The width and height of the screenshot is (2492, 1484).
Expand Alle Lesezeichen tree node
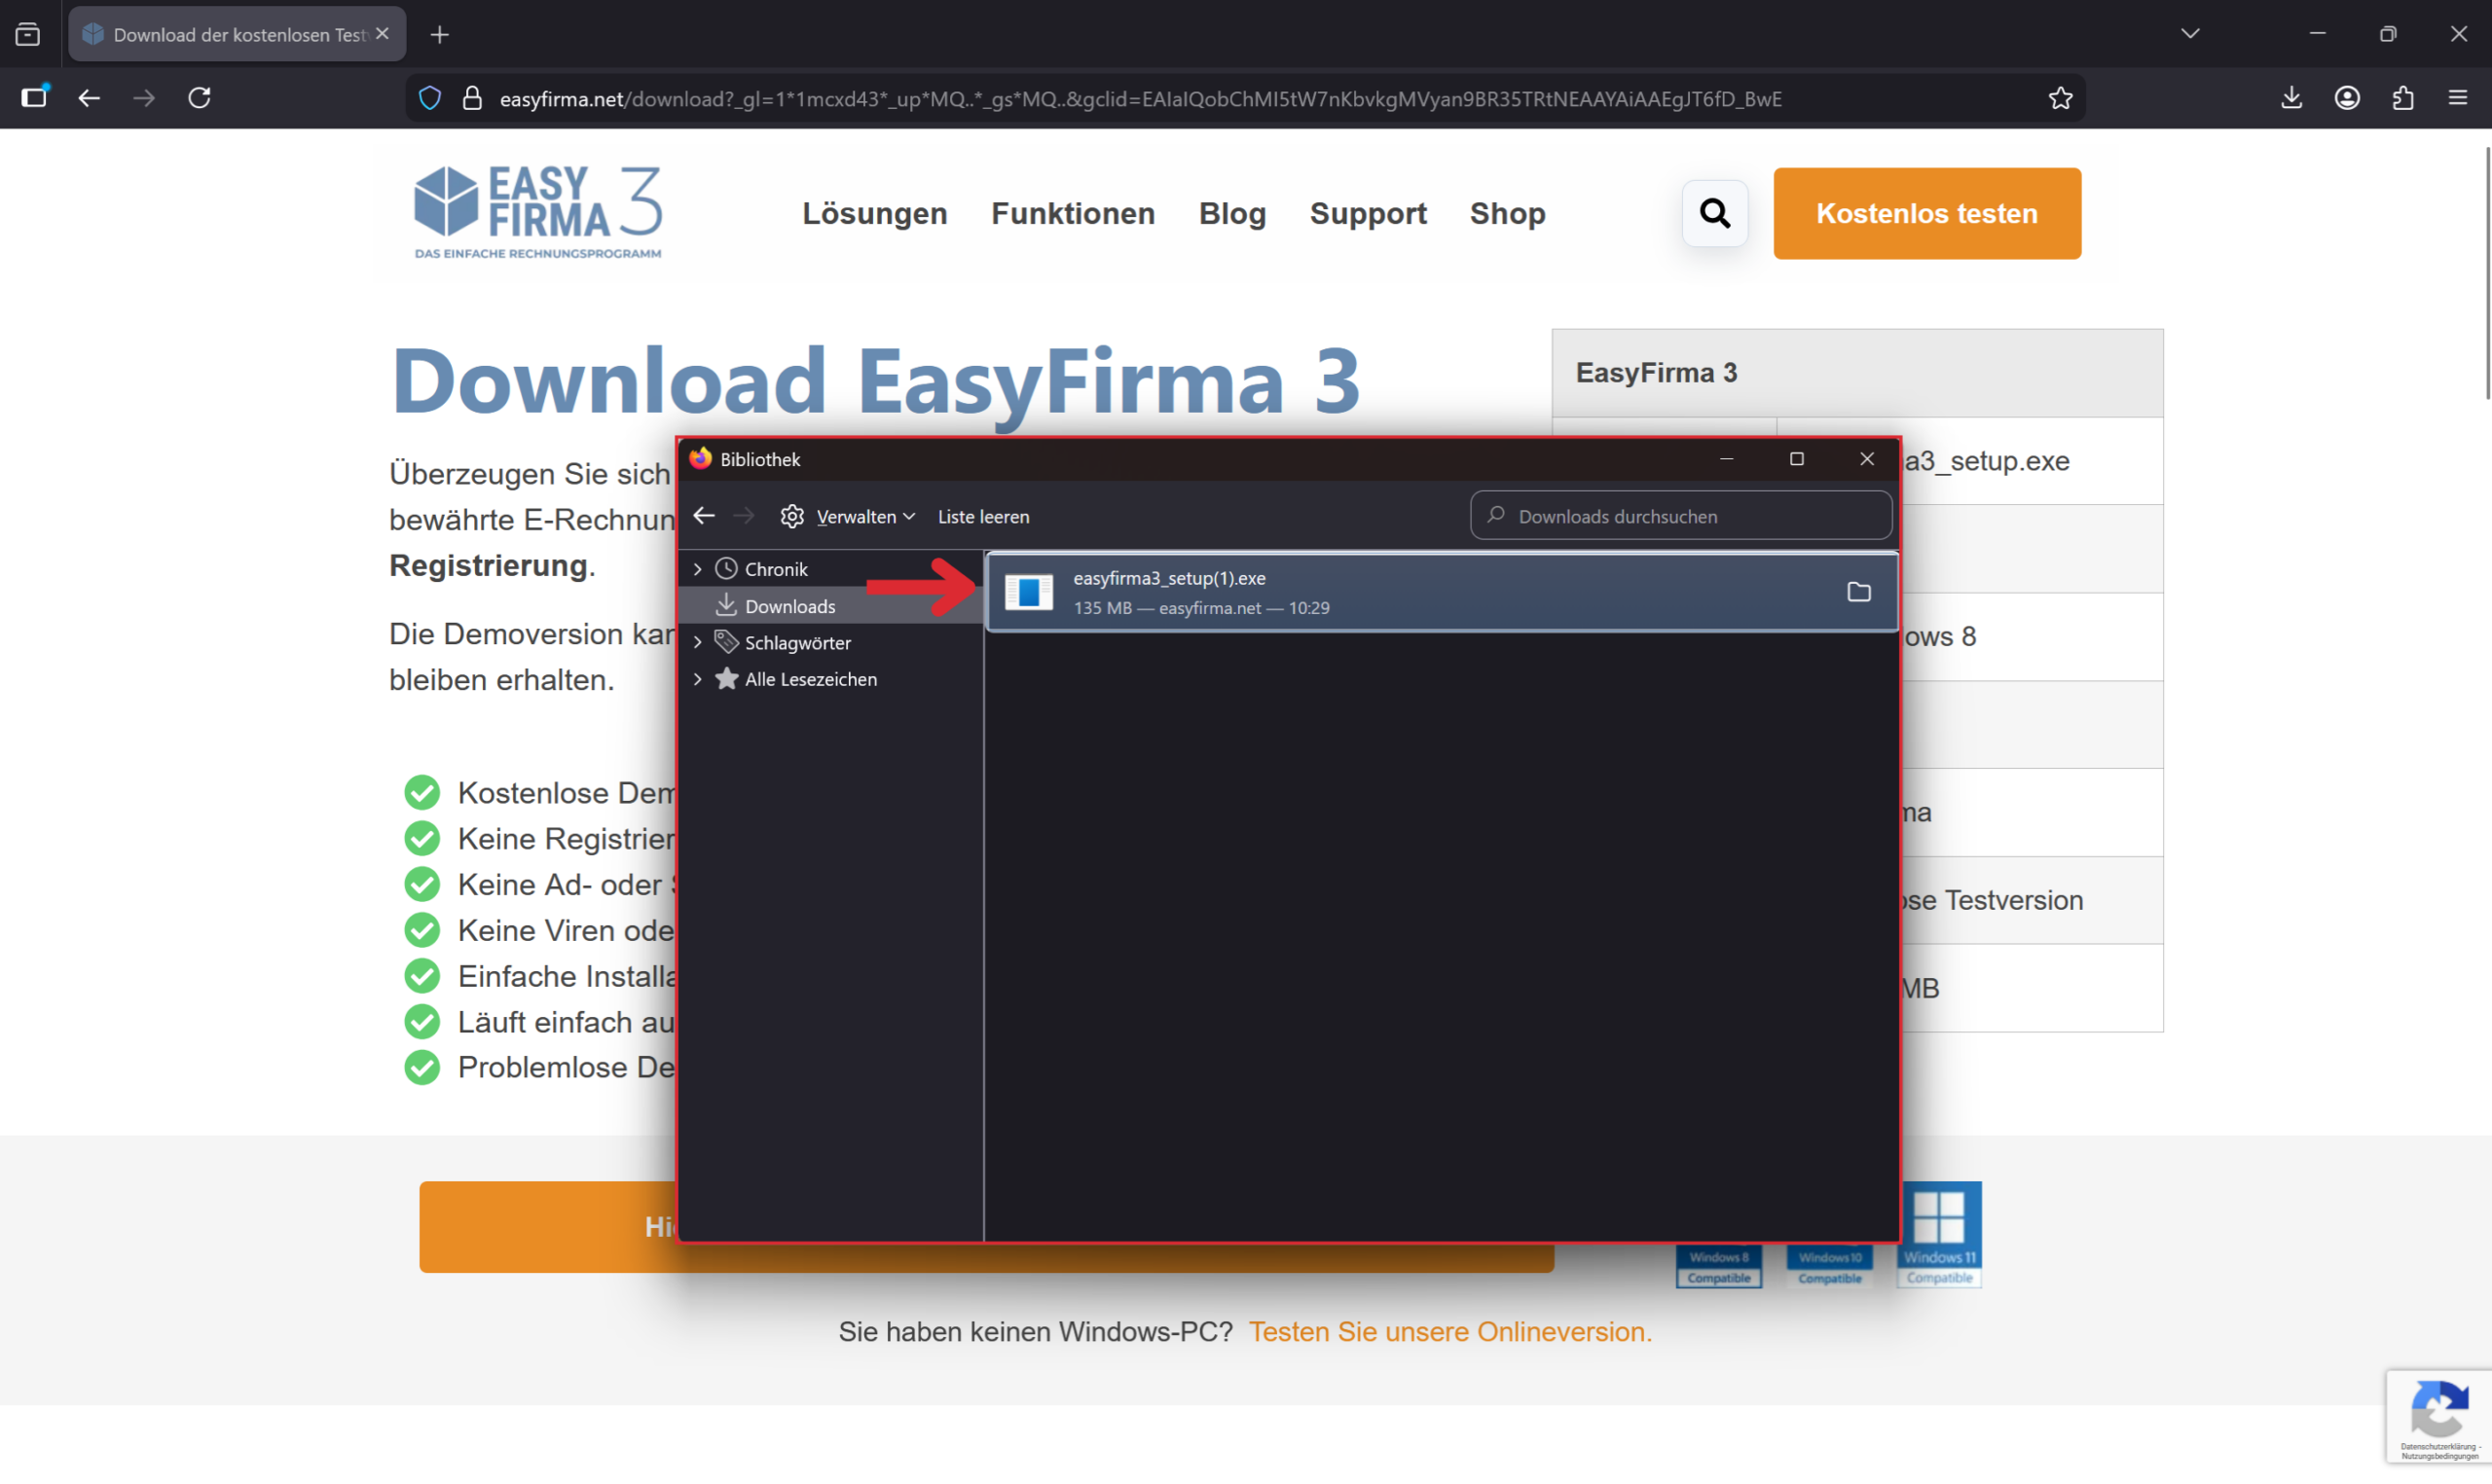(x=698, y=679)
